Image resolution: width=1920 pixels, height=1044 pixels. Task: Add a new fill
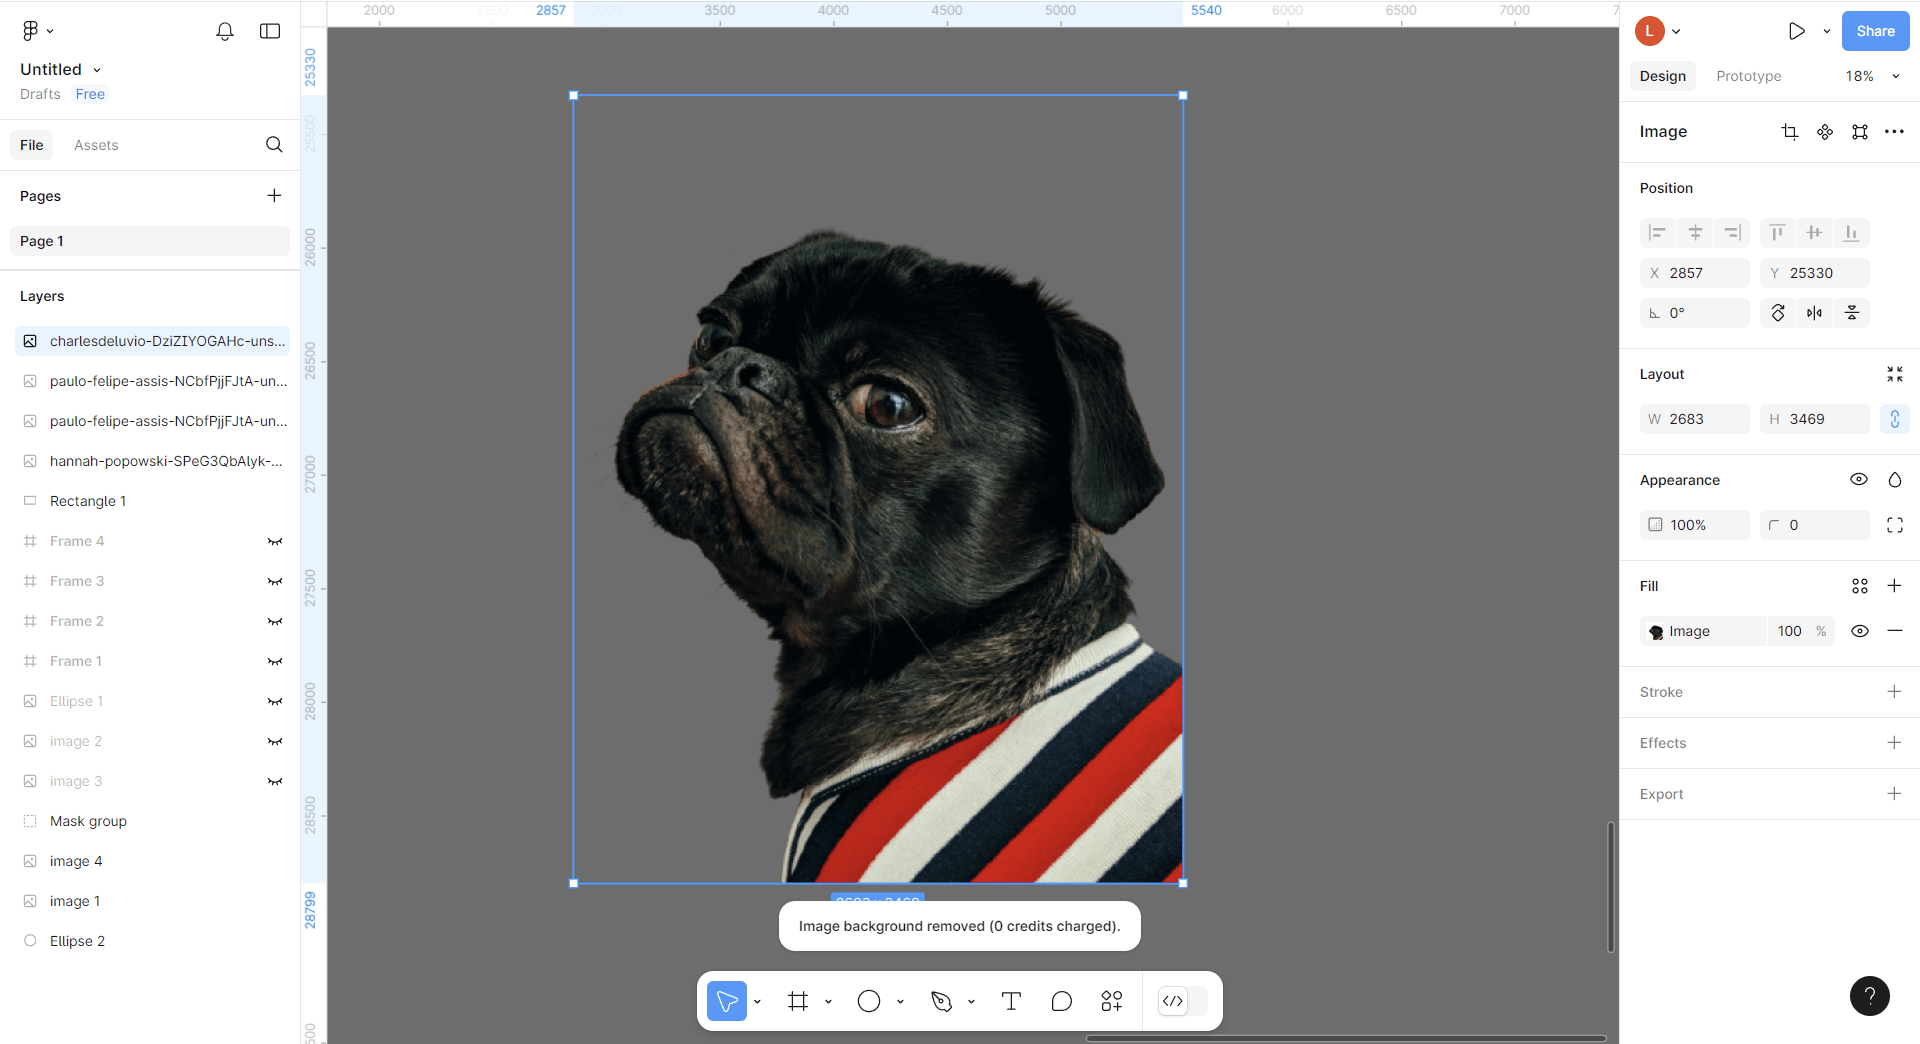click(1894, 586)
